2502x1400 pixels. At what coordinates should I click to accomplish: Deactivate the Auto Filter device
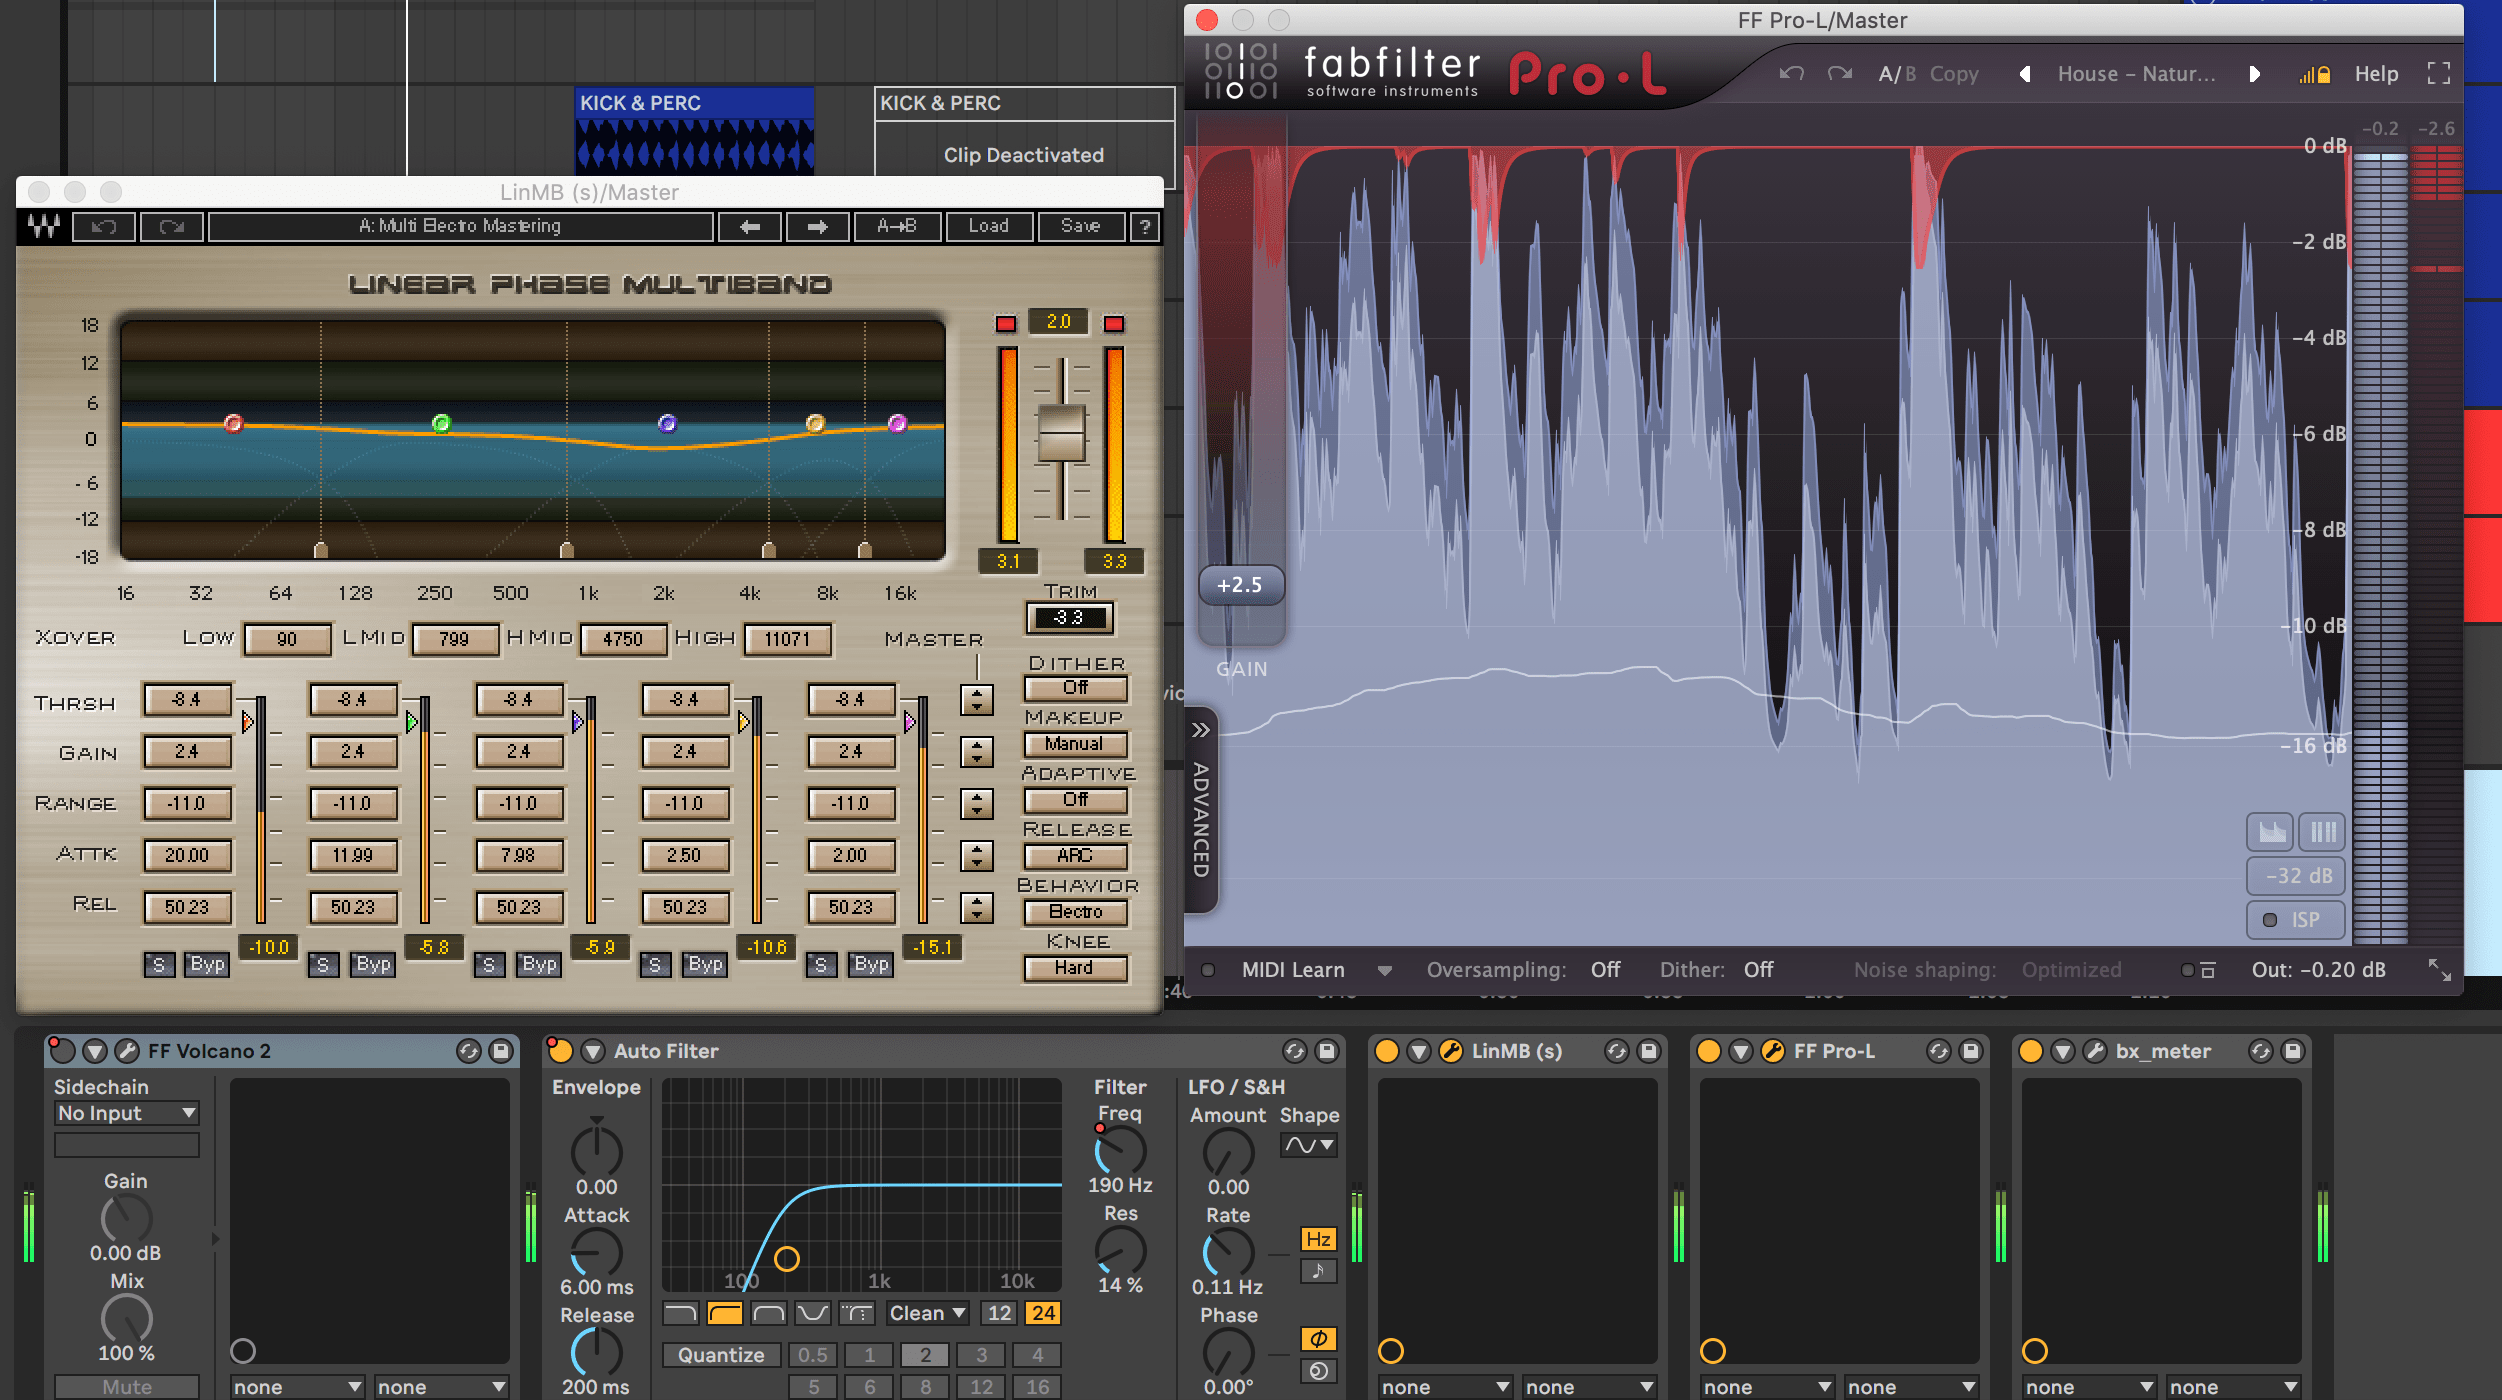coord(560,1051)
